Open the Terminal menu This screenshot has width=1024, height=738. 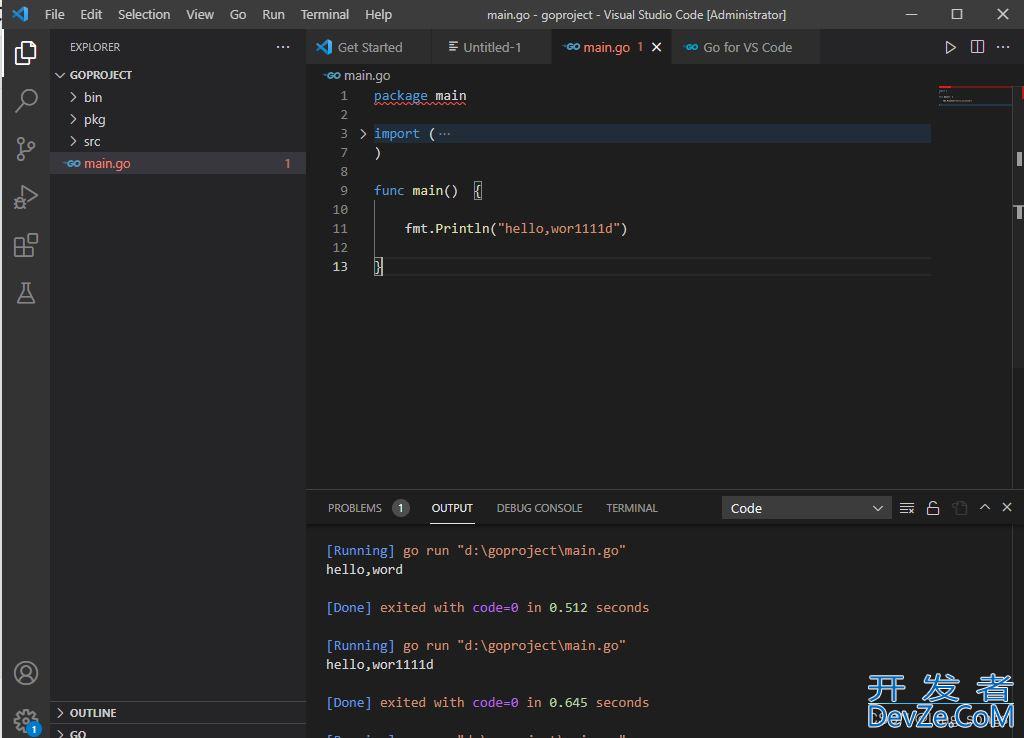(x=325, y=14)
